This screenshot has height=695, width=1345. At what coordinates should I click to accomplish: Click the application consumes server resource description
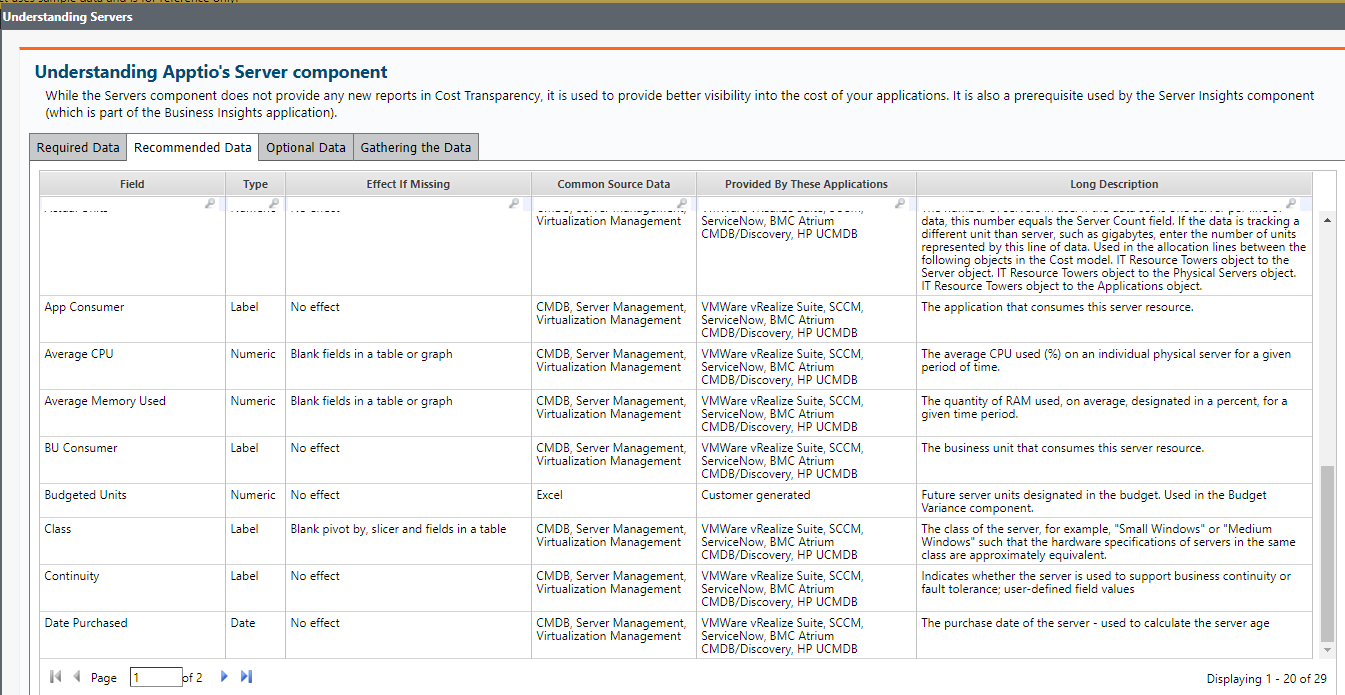click(1114, 319)
